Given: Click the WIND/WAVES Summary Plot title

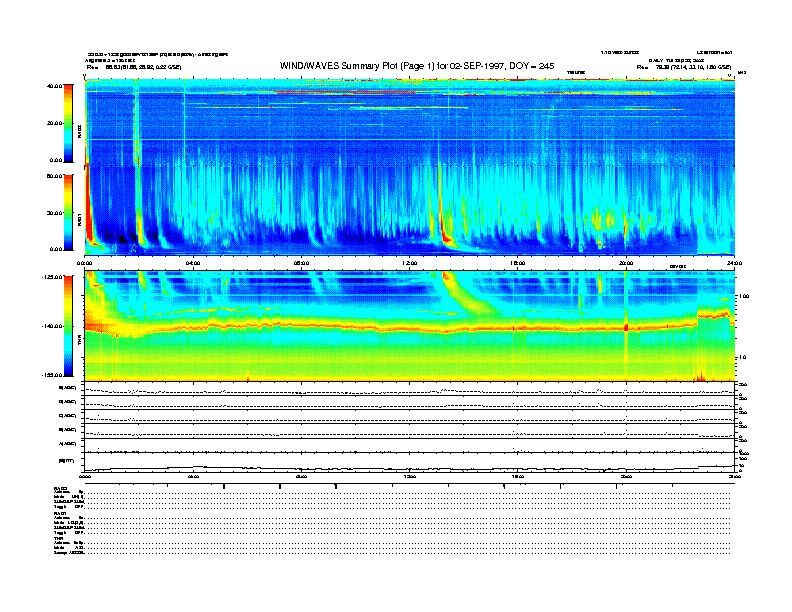Looking at the screenshot, I should [x=417, y=66].
